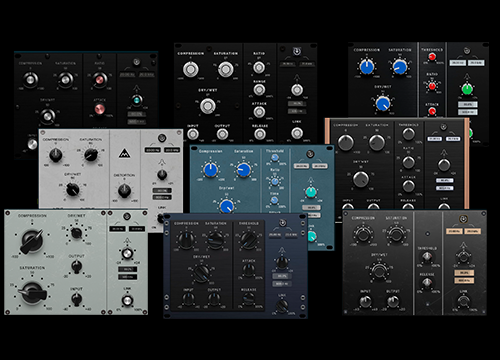
Task: Click left frequency button on teal panel
Action: tap(301, 166)
